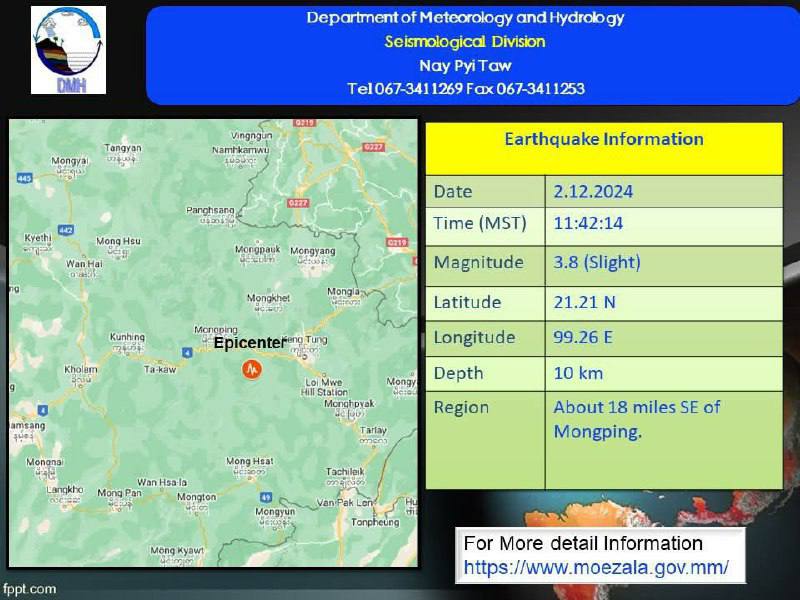The width and height of the screenshot is (800, 600).
Task: Select the region description about Mongping
Action: pos(636,419)
